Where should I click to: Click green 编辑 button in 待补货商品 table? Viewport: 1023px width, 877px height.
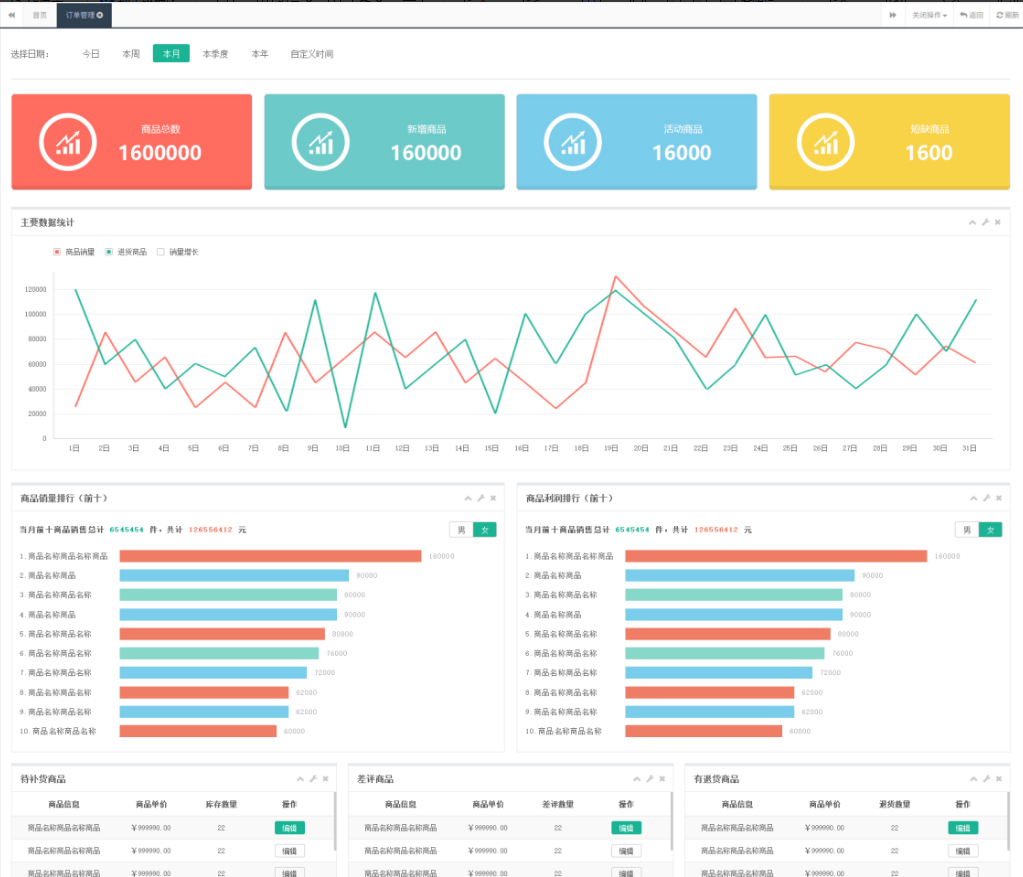(x=289, y=828)
